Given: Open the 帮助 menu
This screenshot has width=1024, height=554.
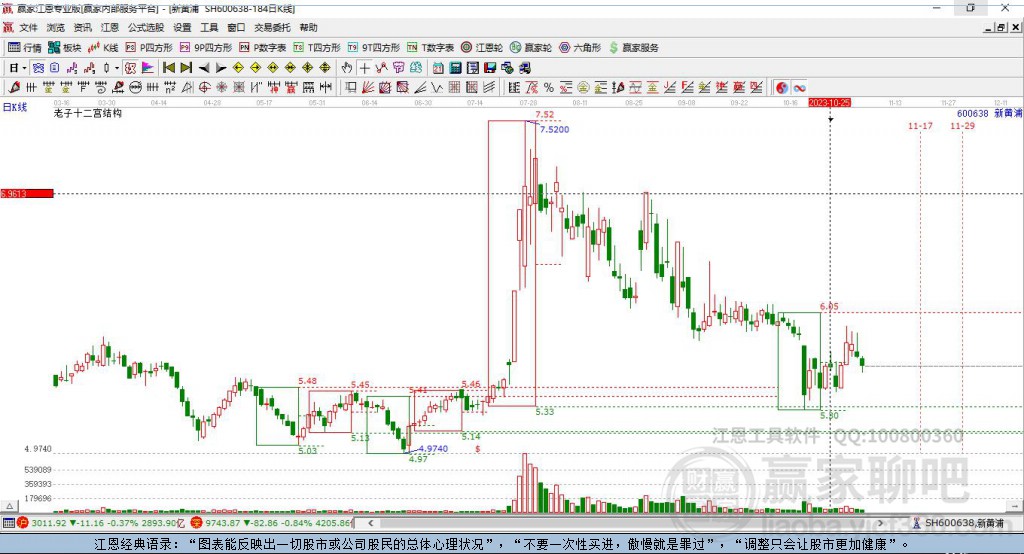Looking at the screenshot, I should click(308, 27).
